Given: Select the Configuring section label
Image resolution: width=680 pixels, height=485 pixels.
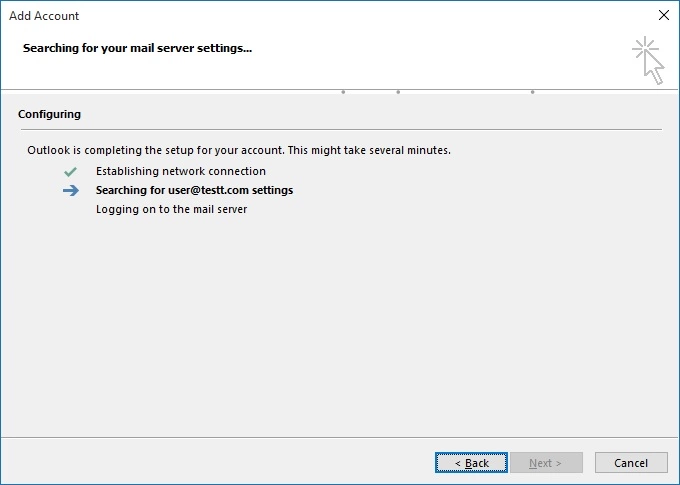Looking at the screenshot, I should 49,115.
